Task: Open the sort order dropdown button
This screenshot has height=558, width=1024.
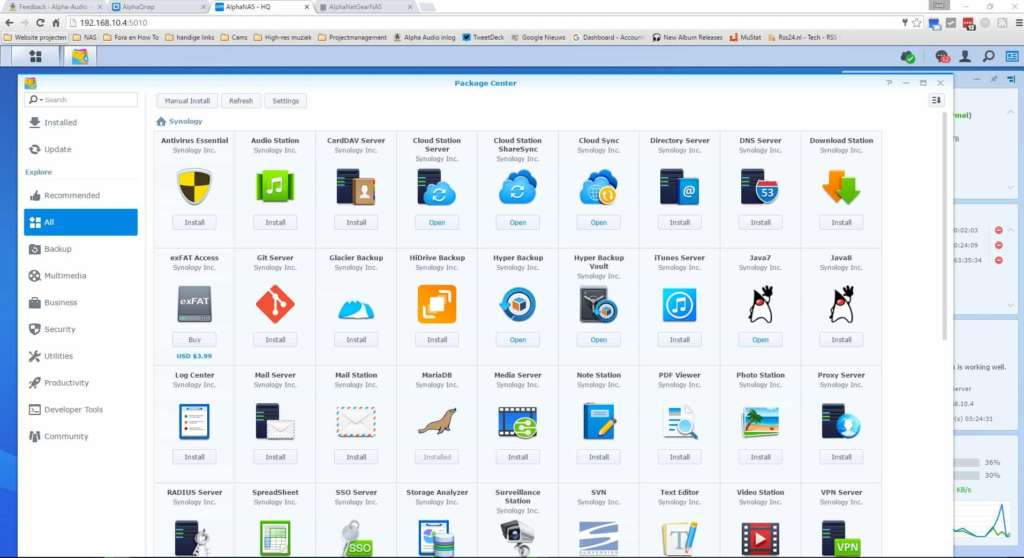Action: tap(936, 100)
